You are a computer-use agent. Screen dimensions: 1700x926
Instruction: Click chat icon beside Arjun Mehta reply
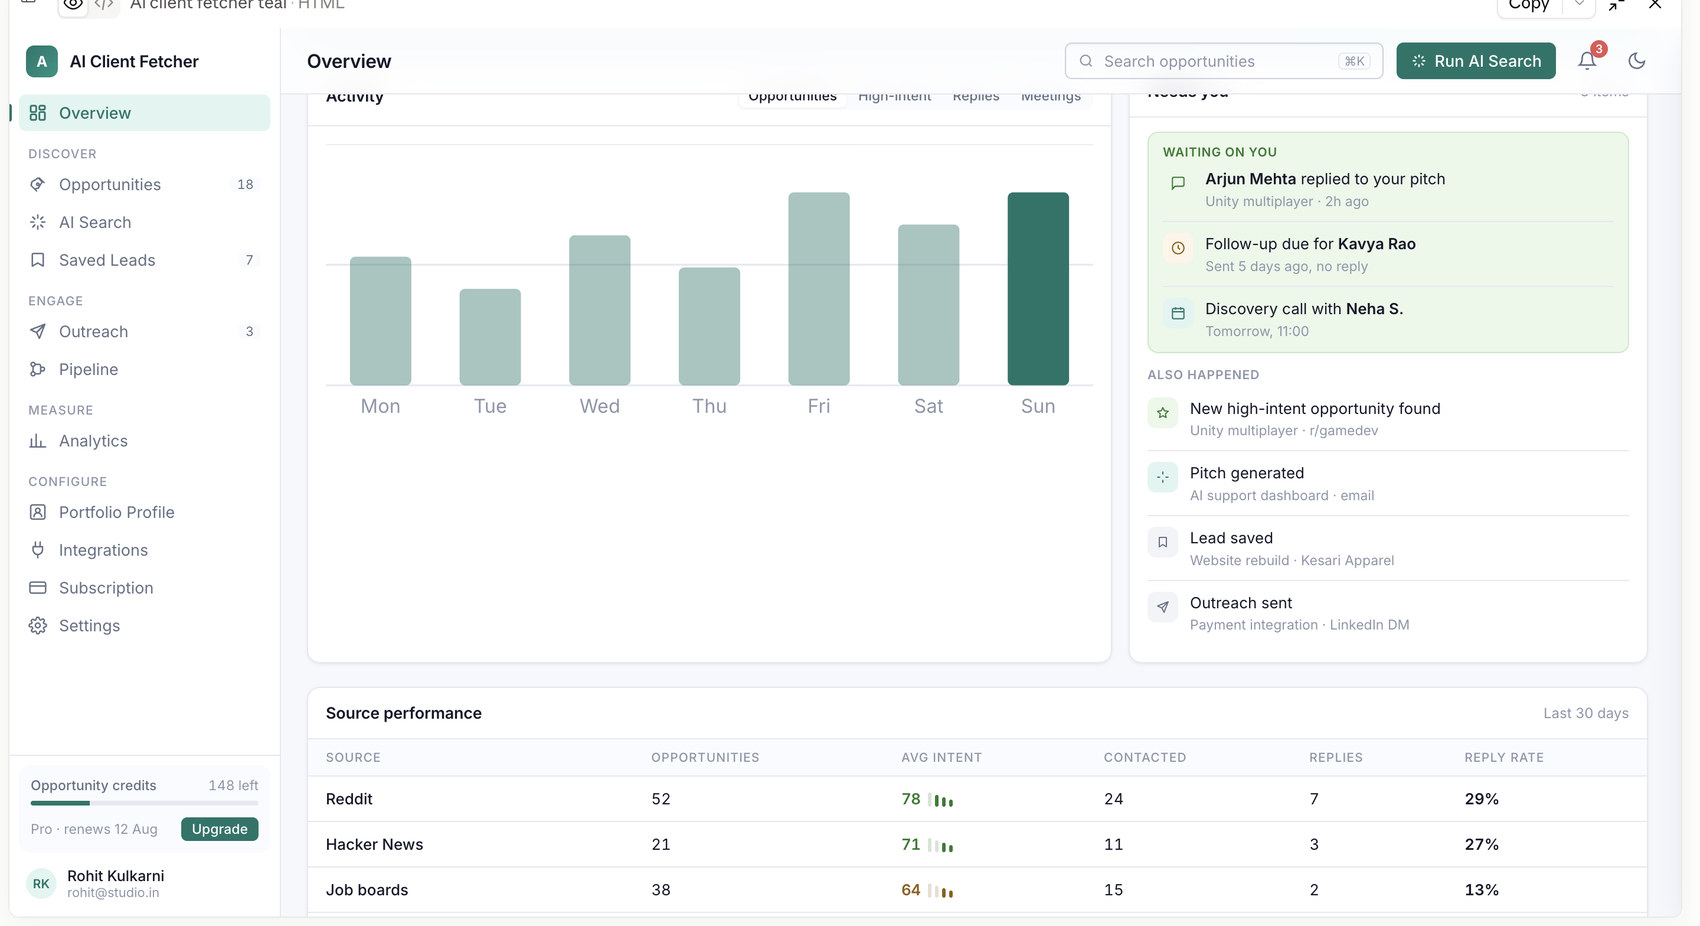tap(1178, 183)
